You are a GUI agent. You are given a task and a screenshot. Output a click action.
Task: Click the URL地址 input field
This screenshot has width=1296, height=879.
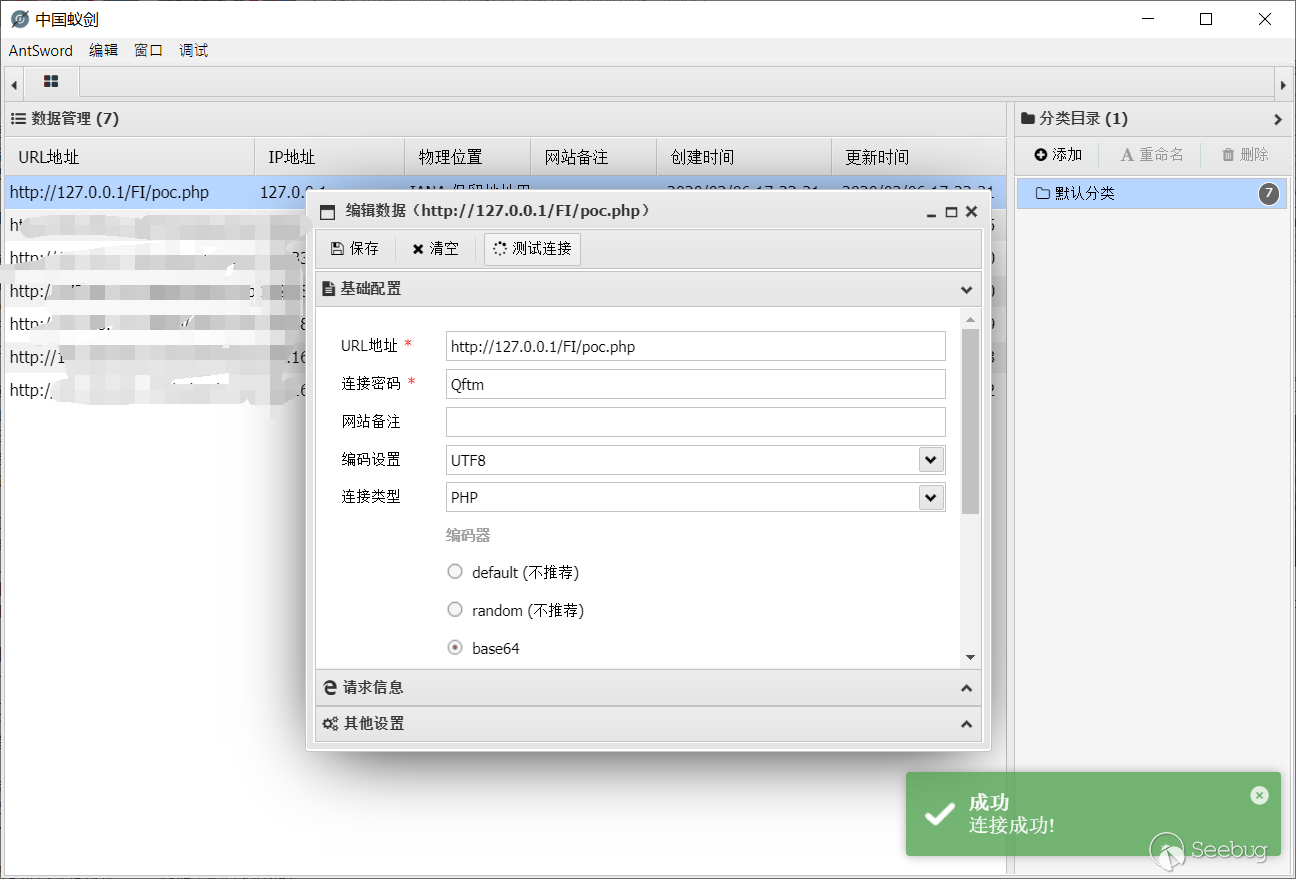tap(695, 346)
